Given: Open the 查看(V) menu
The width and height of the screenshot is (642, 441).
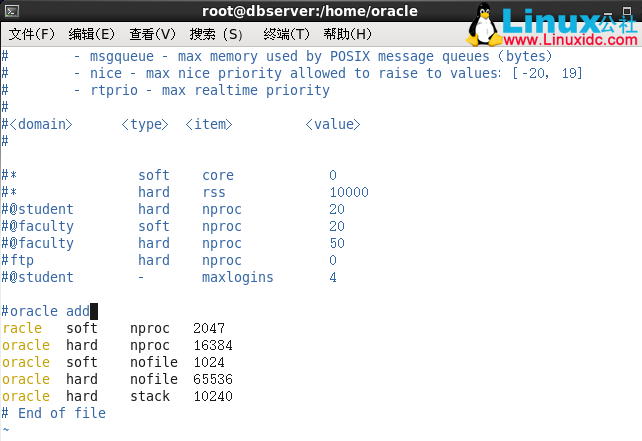Looking at the screenshot, I should (152, 34).
